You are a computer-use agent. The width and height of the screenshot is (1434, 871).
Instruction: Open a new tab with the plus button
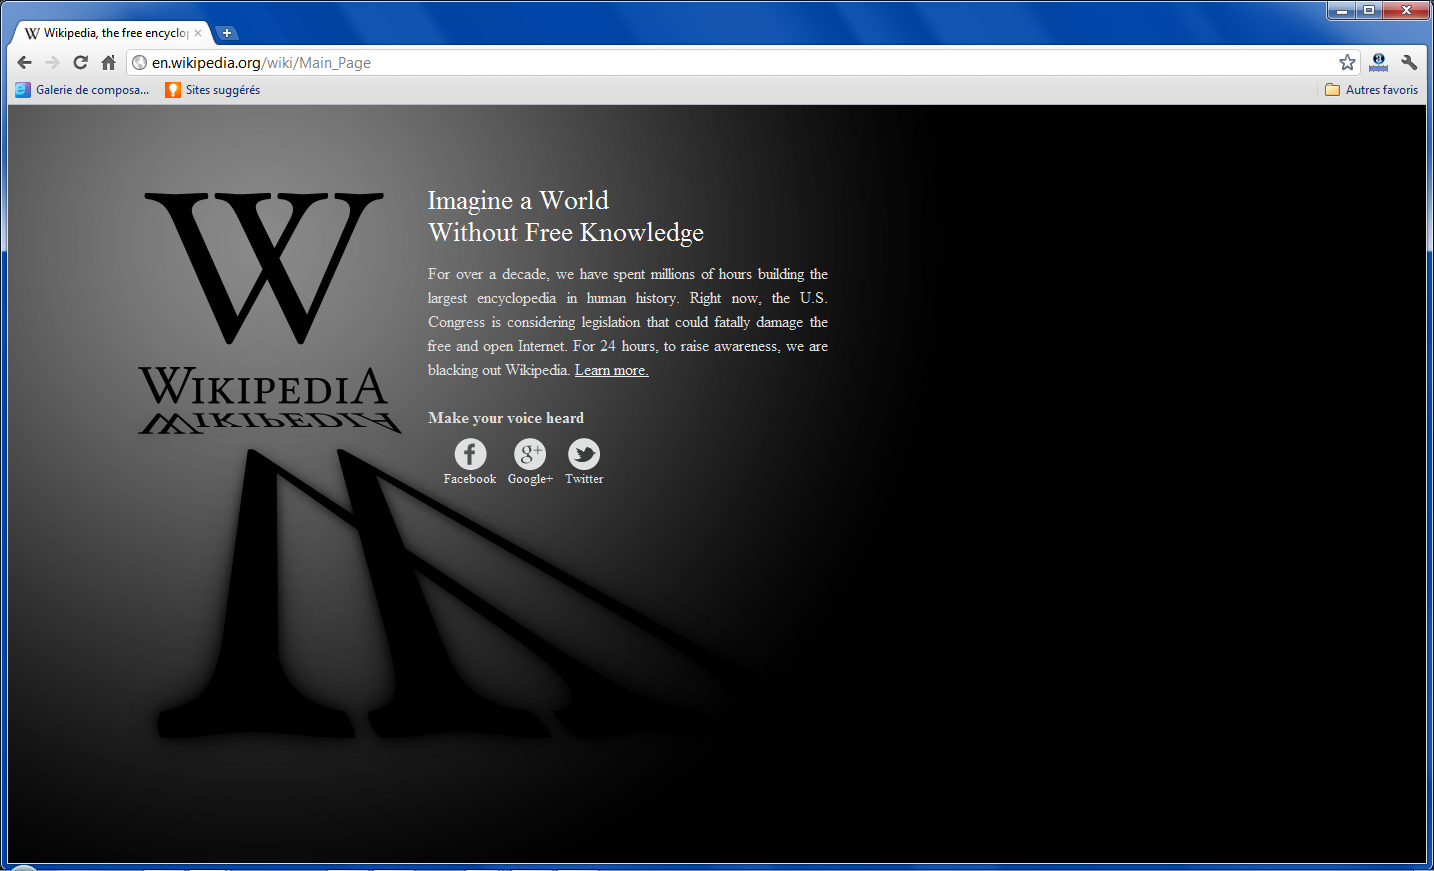pos(227,33)
